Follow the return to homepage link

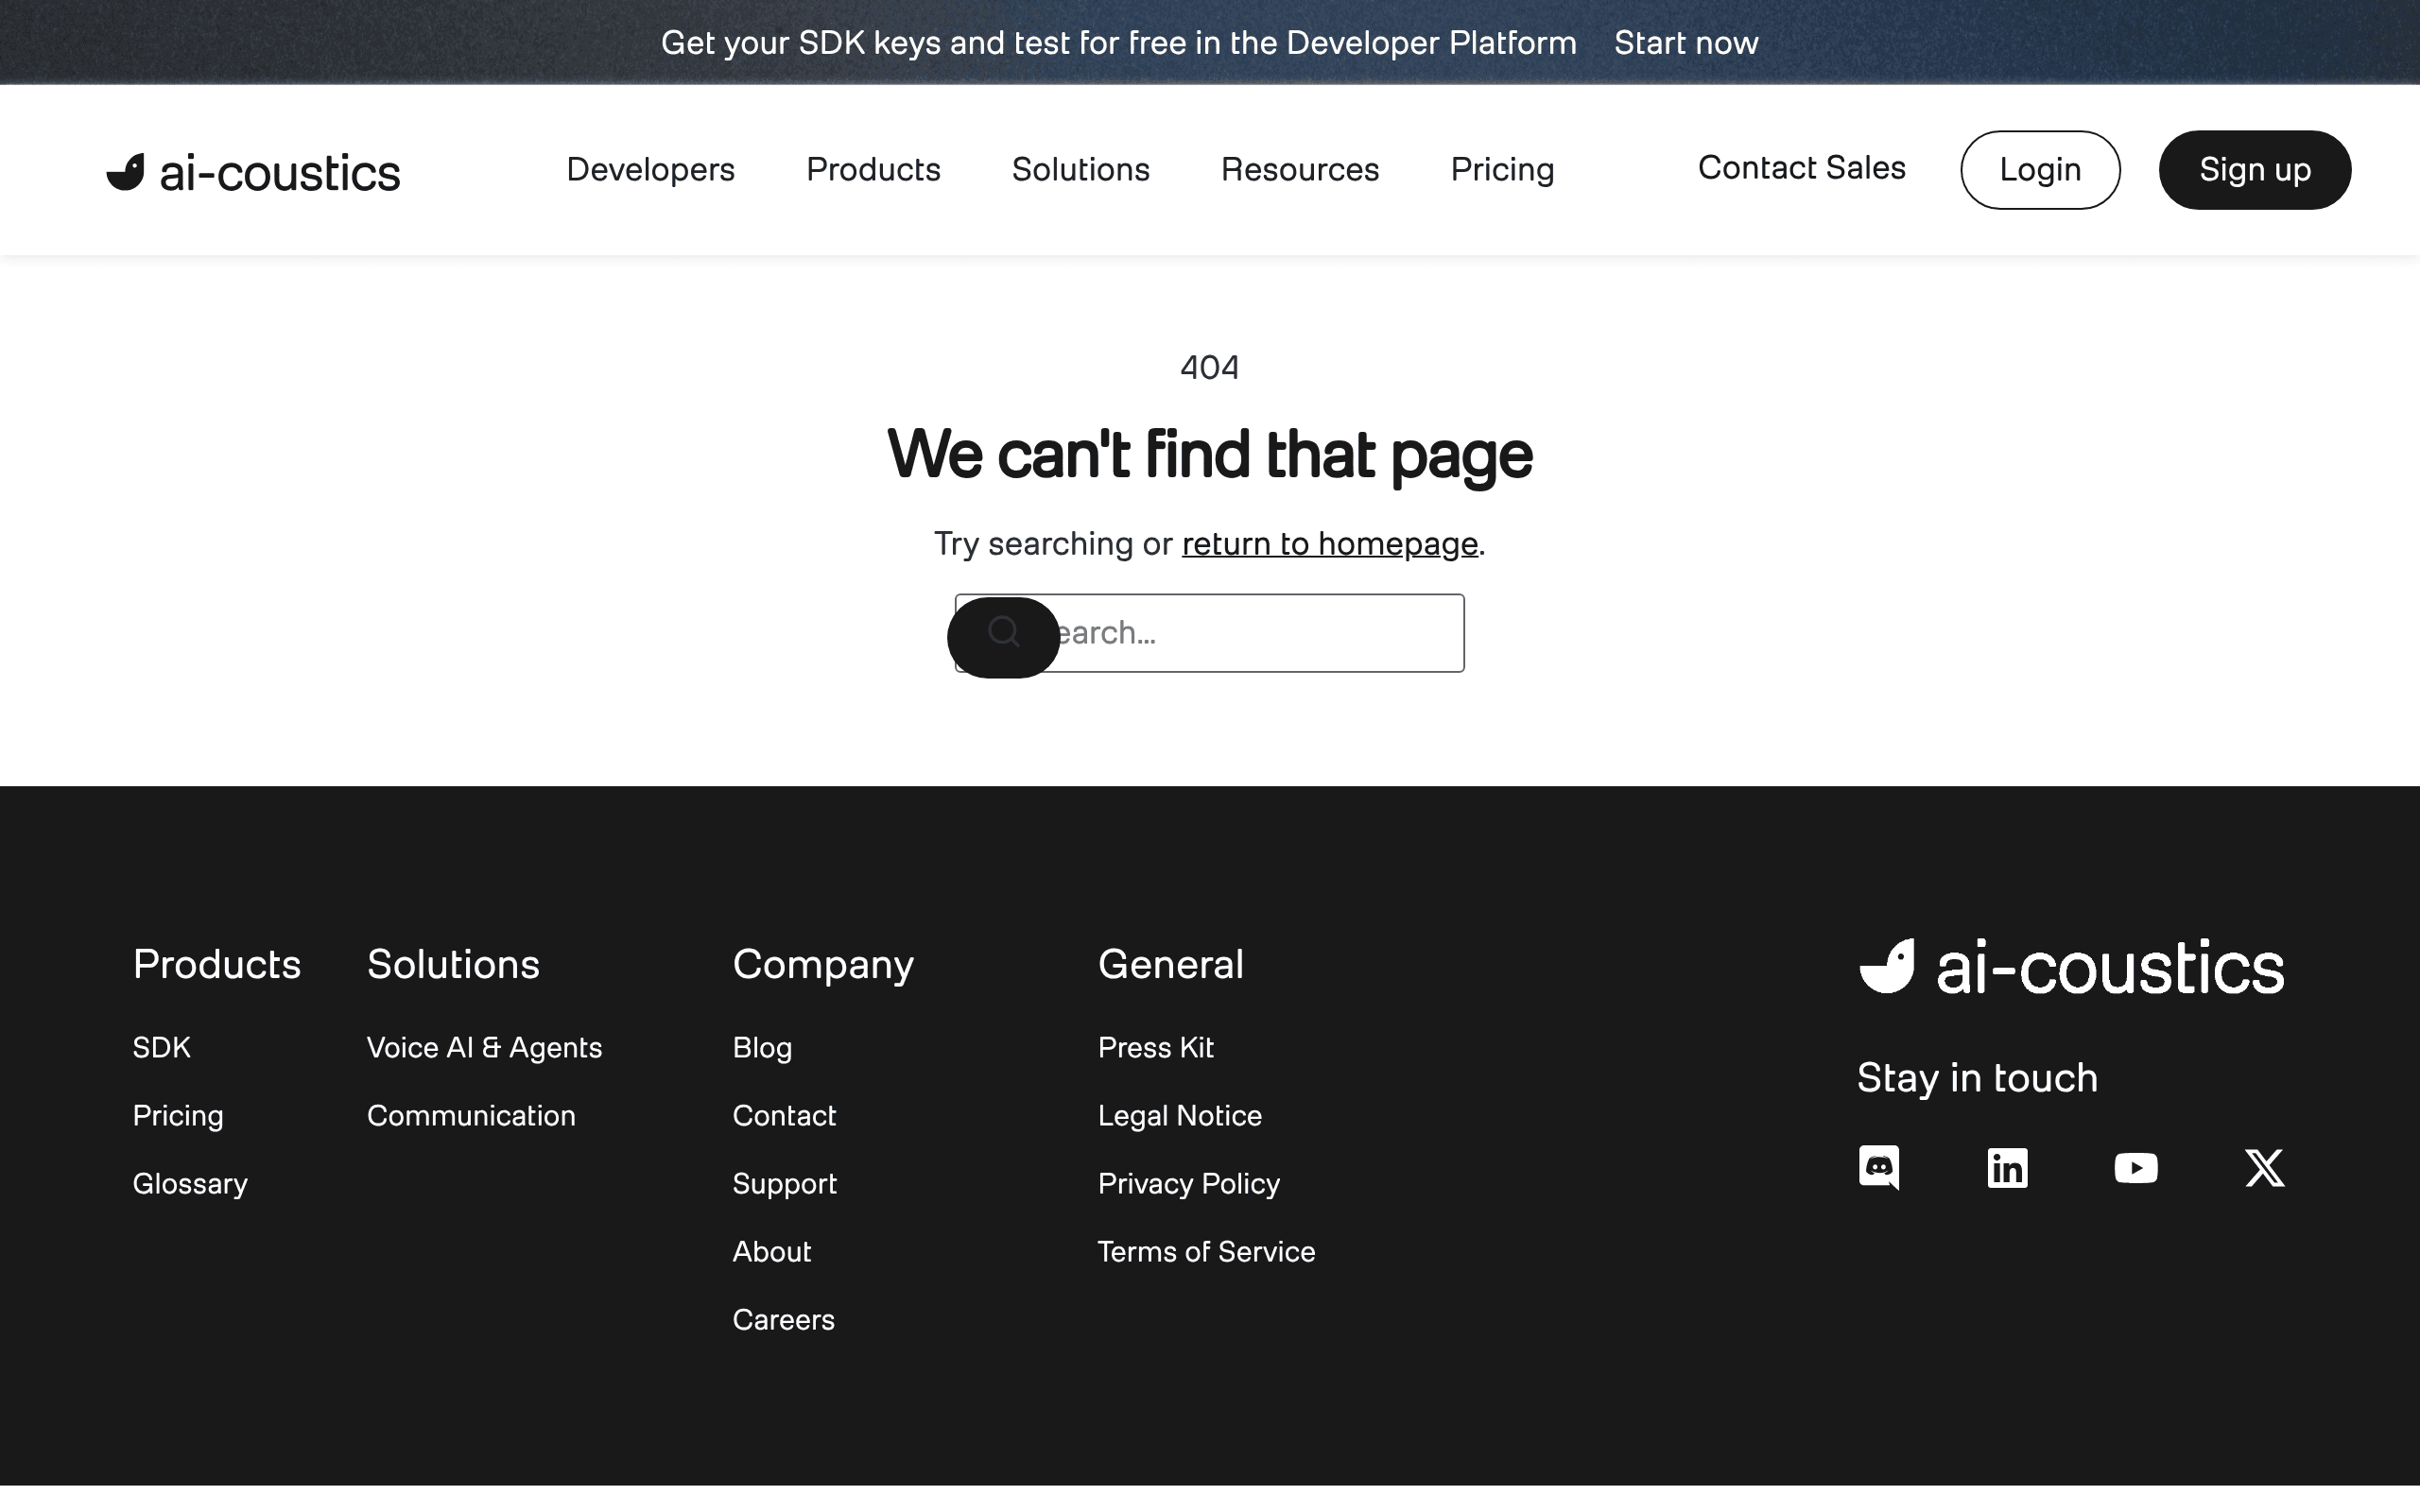click(1329, 544)
